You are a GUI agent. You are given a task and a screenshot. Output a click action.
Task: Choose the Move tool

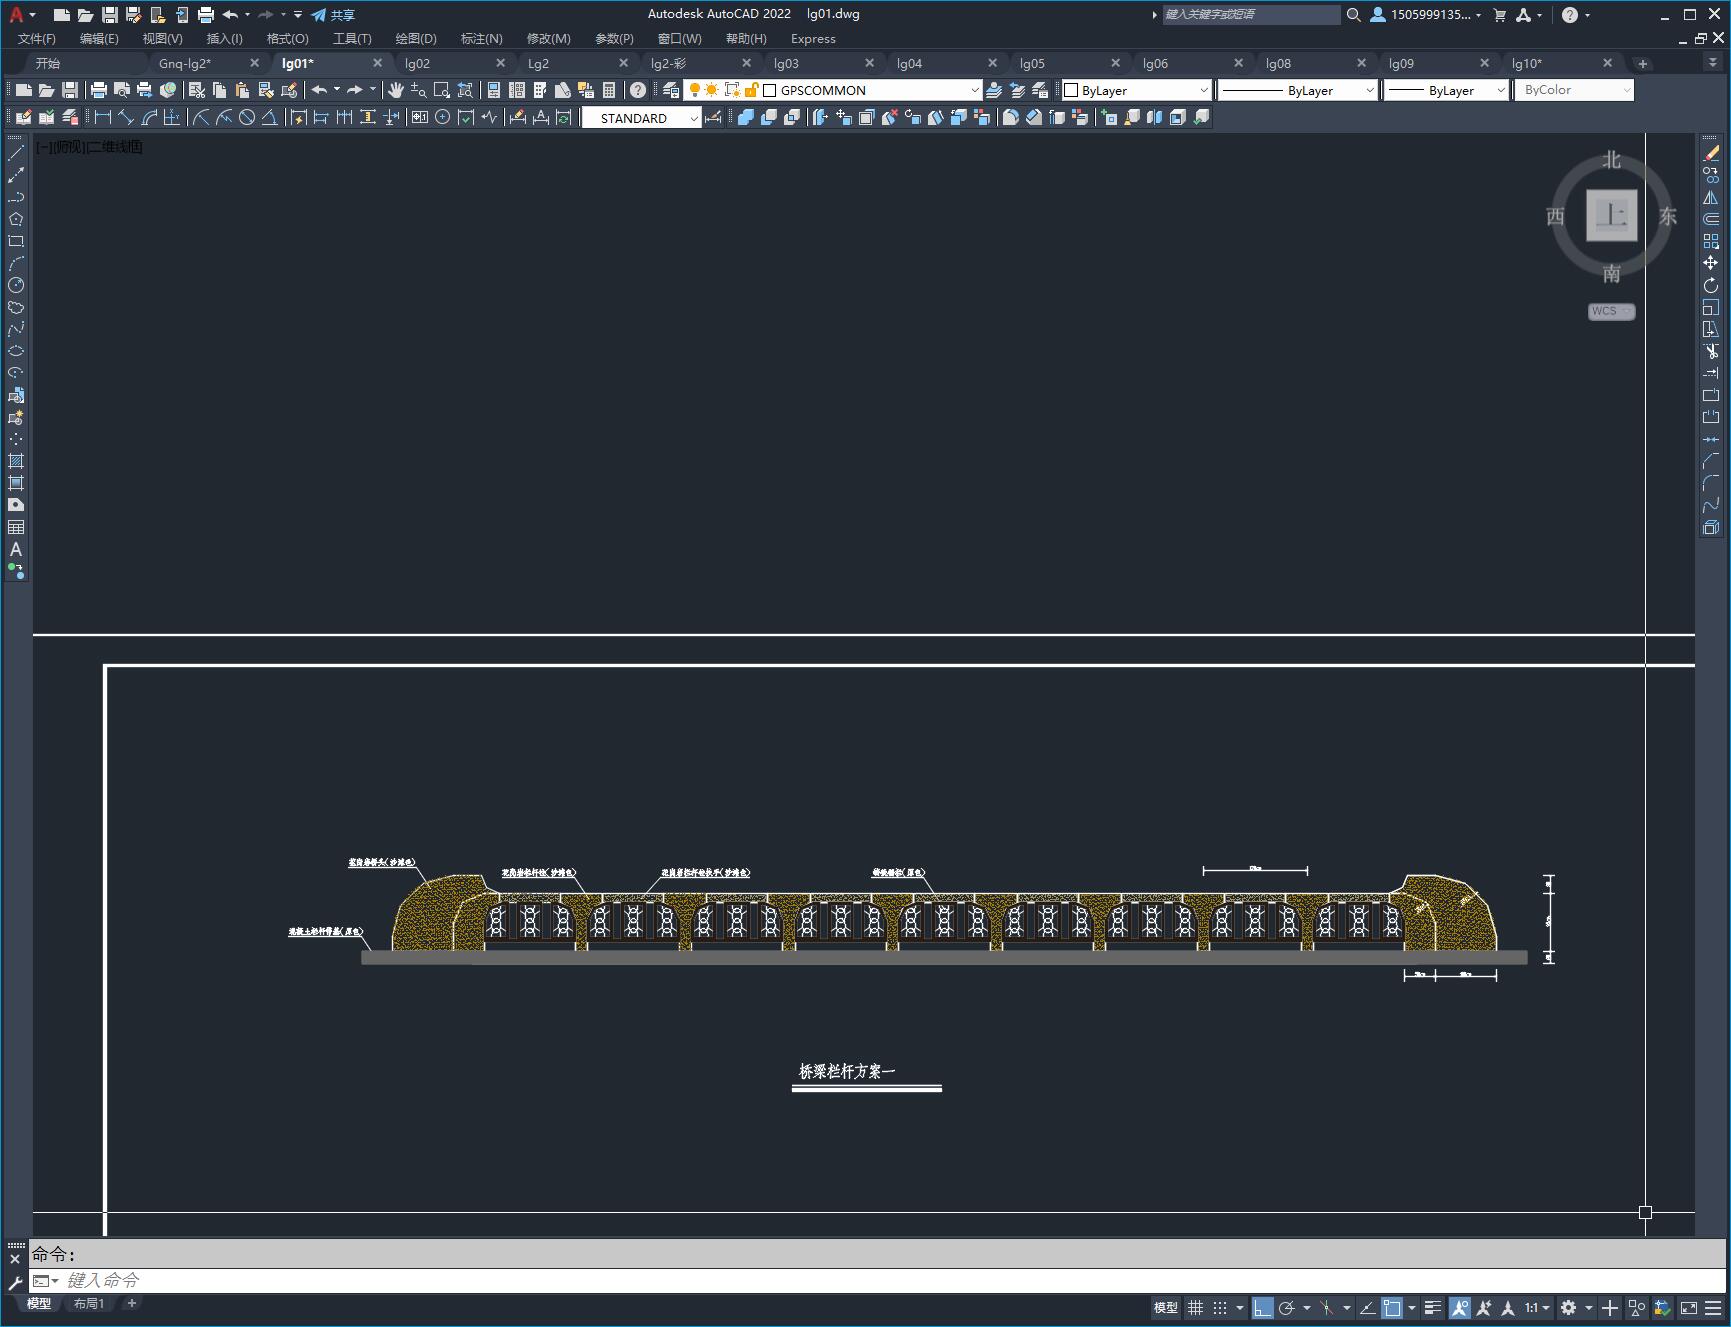[1711, 263]
